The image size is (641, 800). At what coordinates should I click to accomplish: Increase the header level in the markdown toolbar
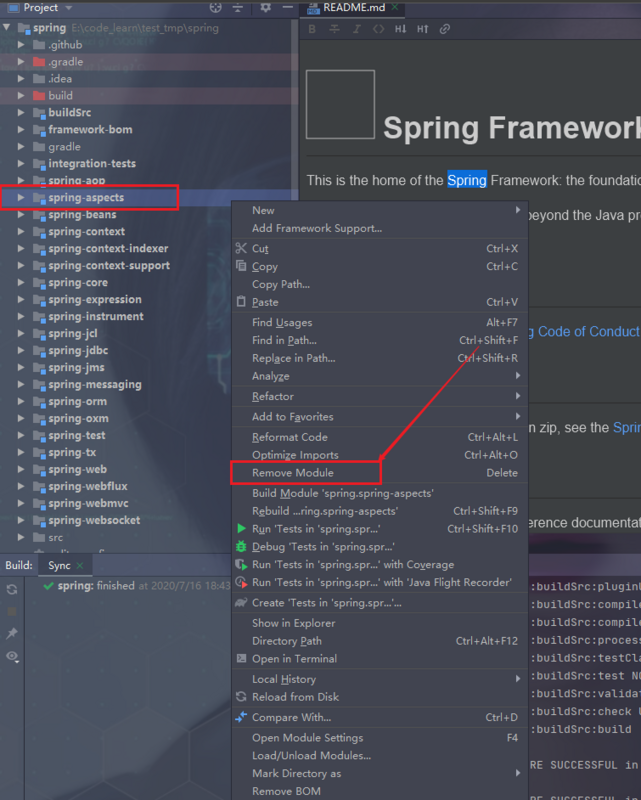tap(423, 29)
